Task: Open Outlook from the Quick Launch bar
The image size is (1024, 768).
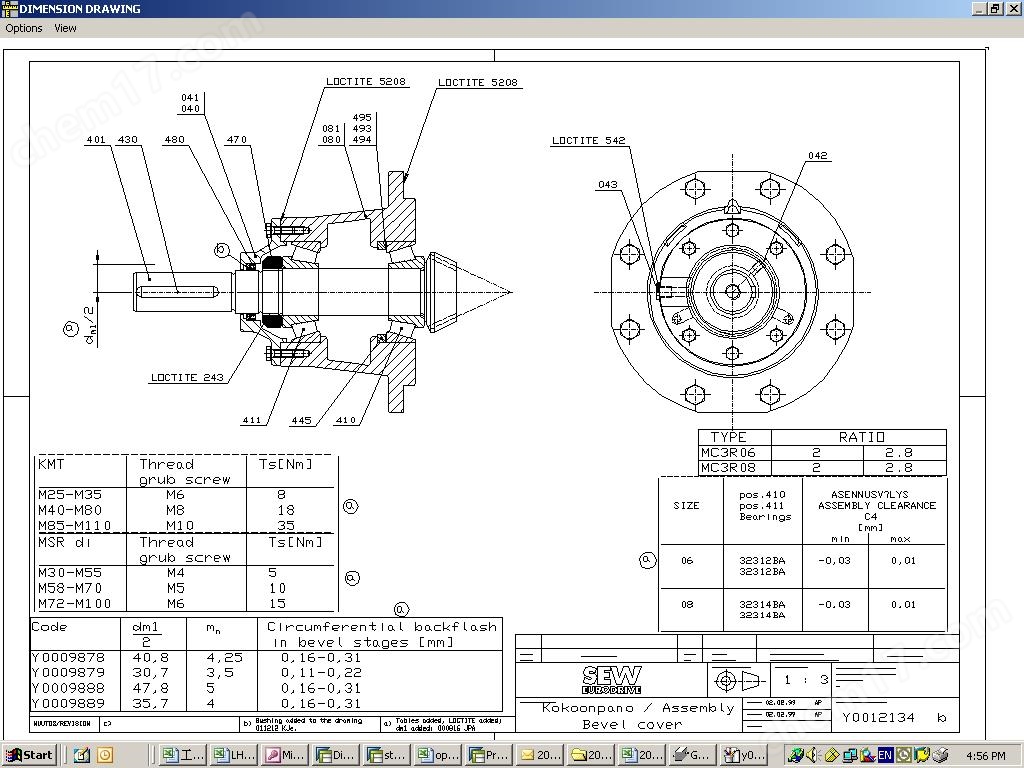Action: [105, 754]
